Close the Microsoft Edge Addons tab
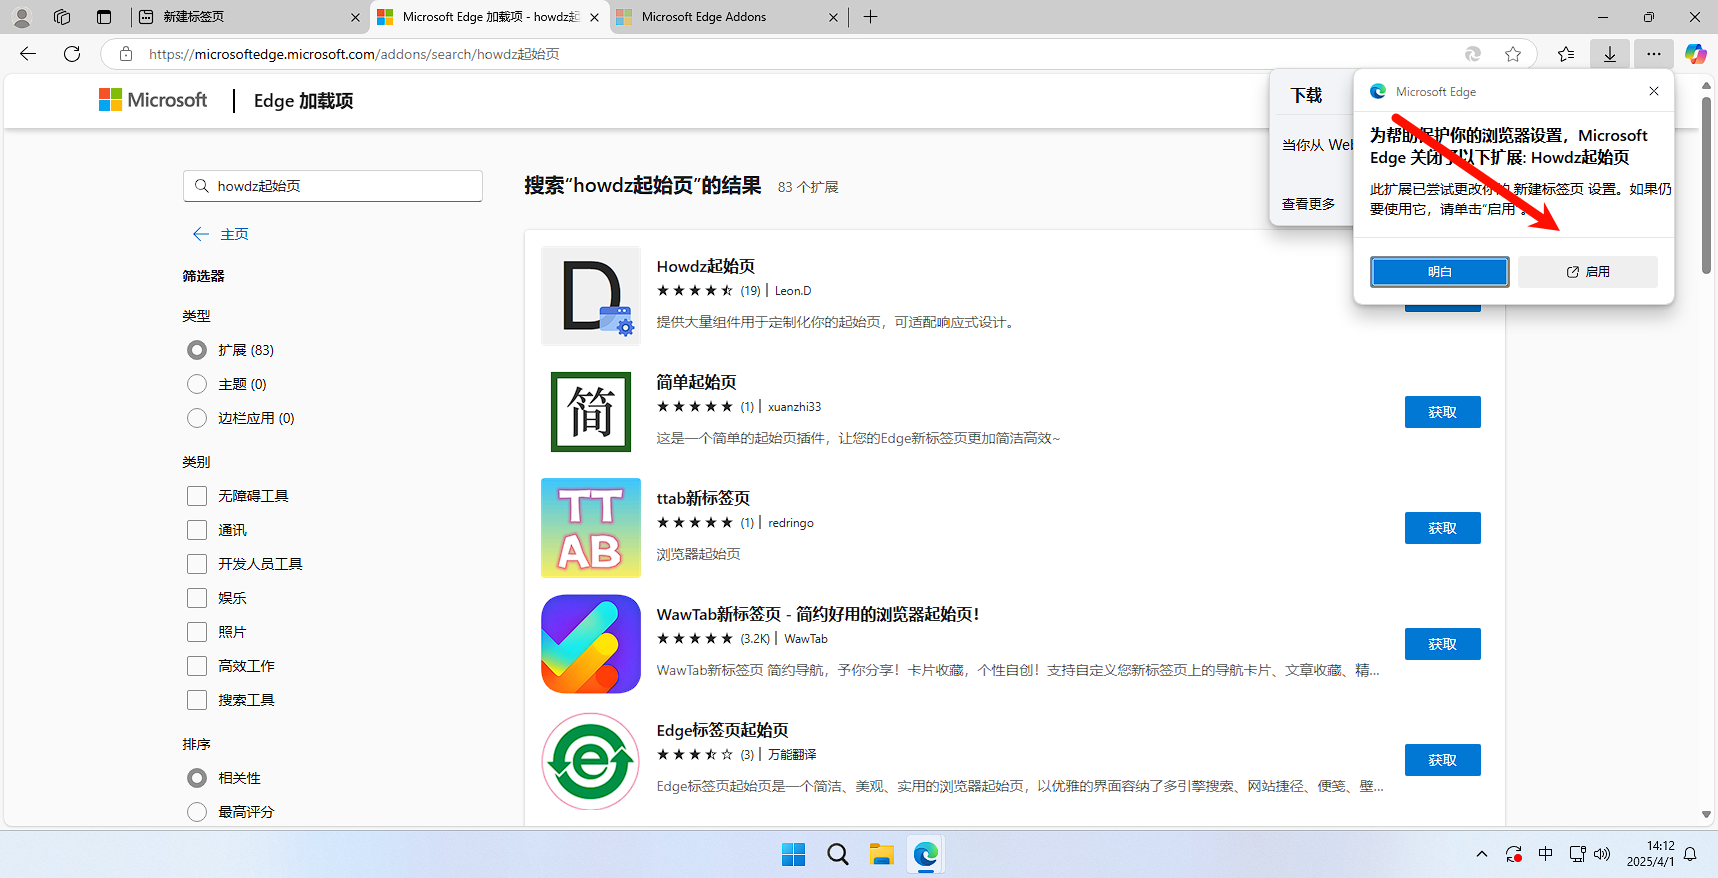1718x878 pixels. 833,17
